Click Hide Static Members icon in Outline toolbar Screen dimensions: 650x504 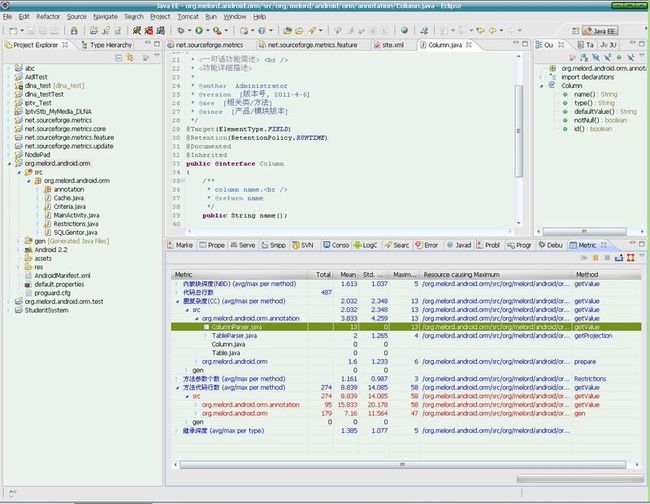pos(607,58)
